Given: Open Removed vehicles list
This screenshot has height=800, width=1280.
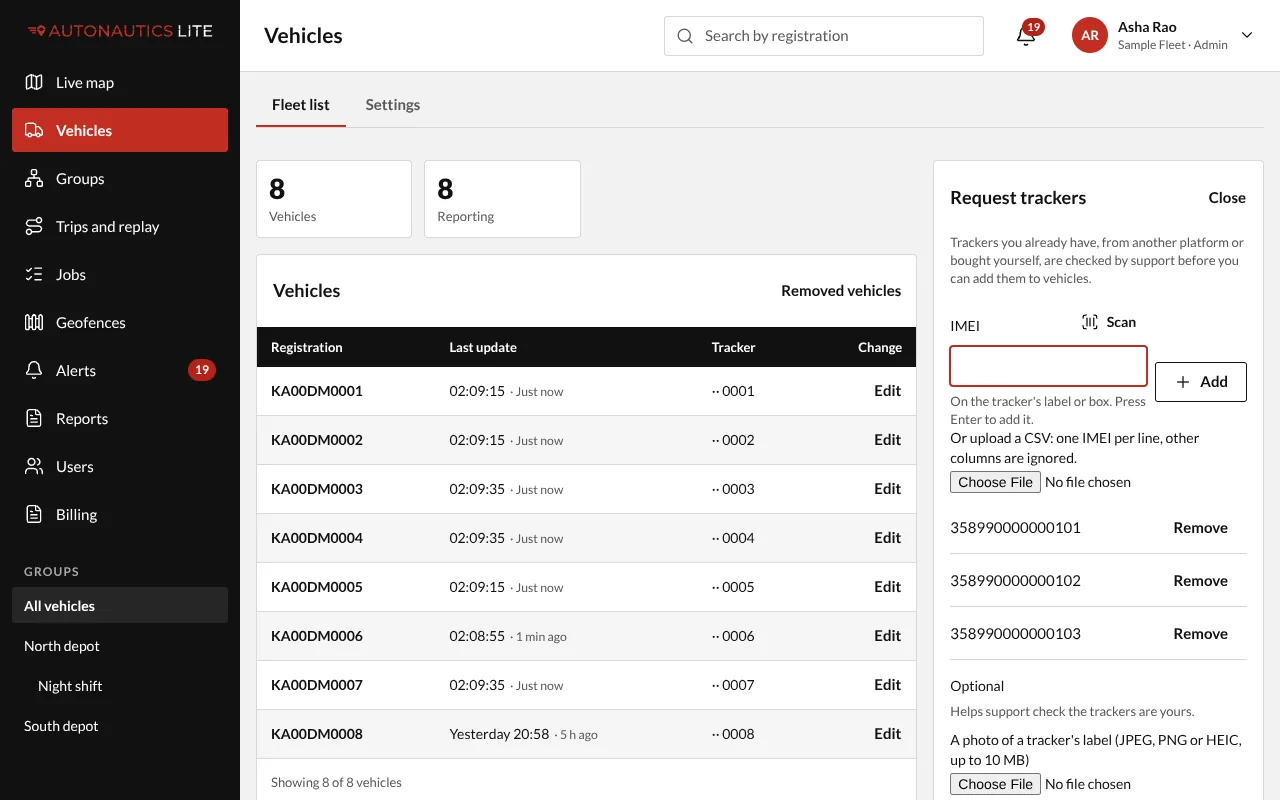Looking at the screenshot, I should click(841, 291).
